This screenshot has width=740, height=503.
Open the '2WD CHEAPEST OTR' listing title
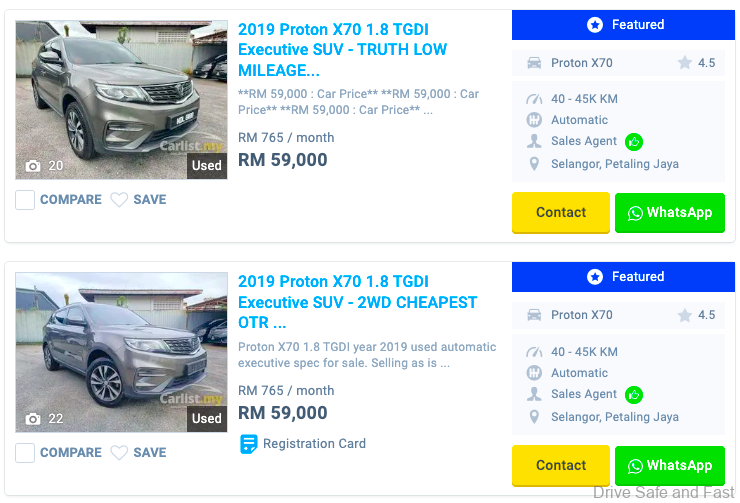[357, 302]
